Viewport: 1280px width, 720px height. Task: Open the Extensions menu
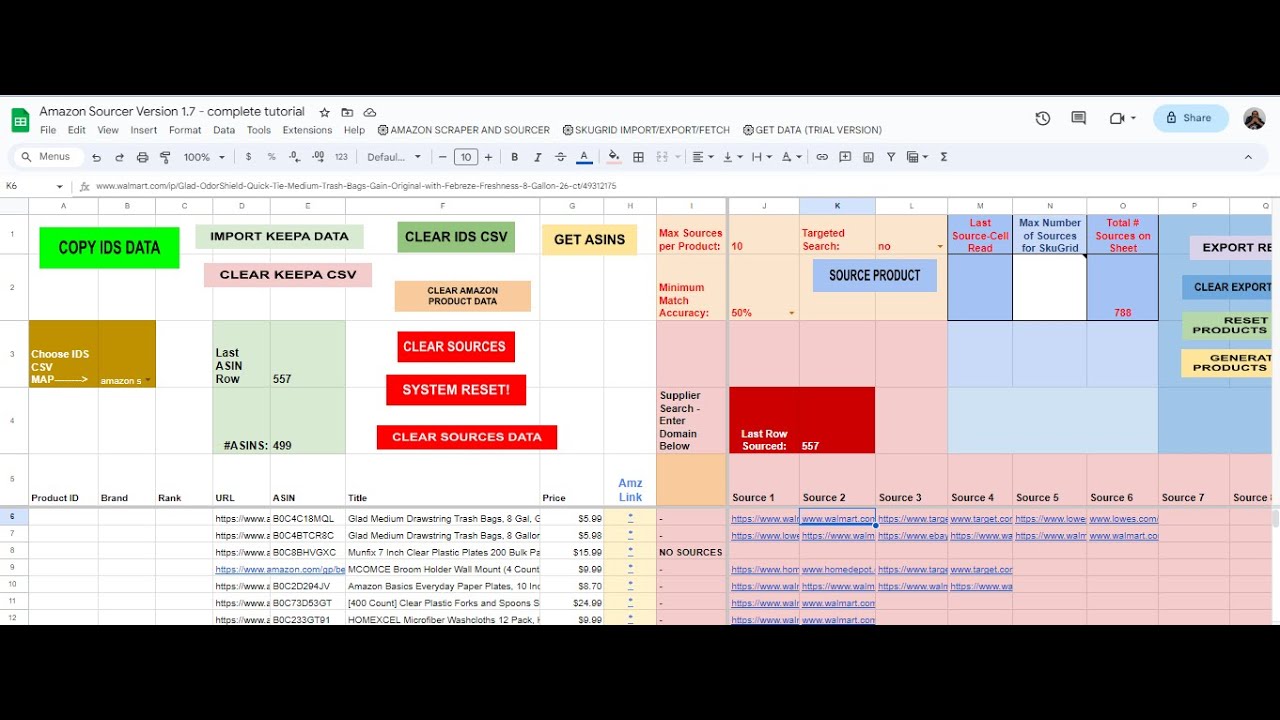coord(307,129)
